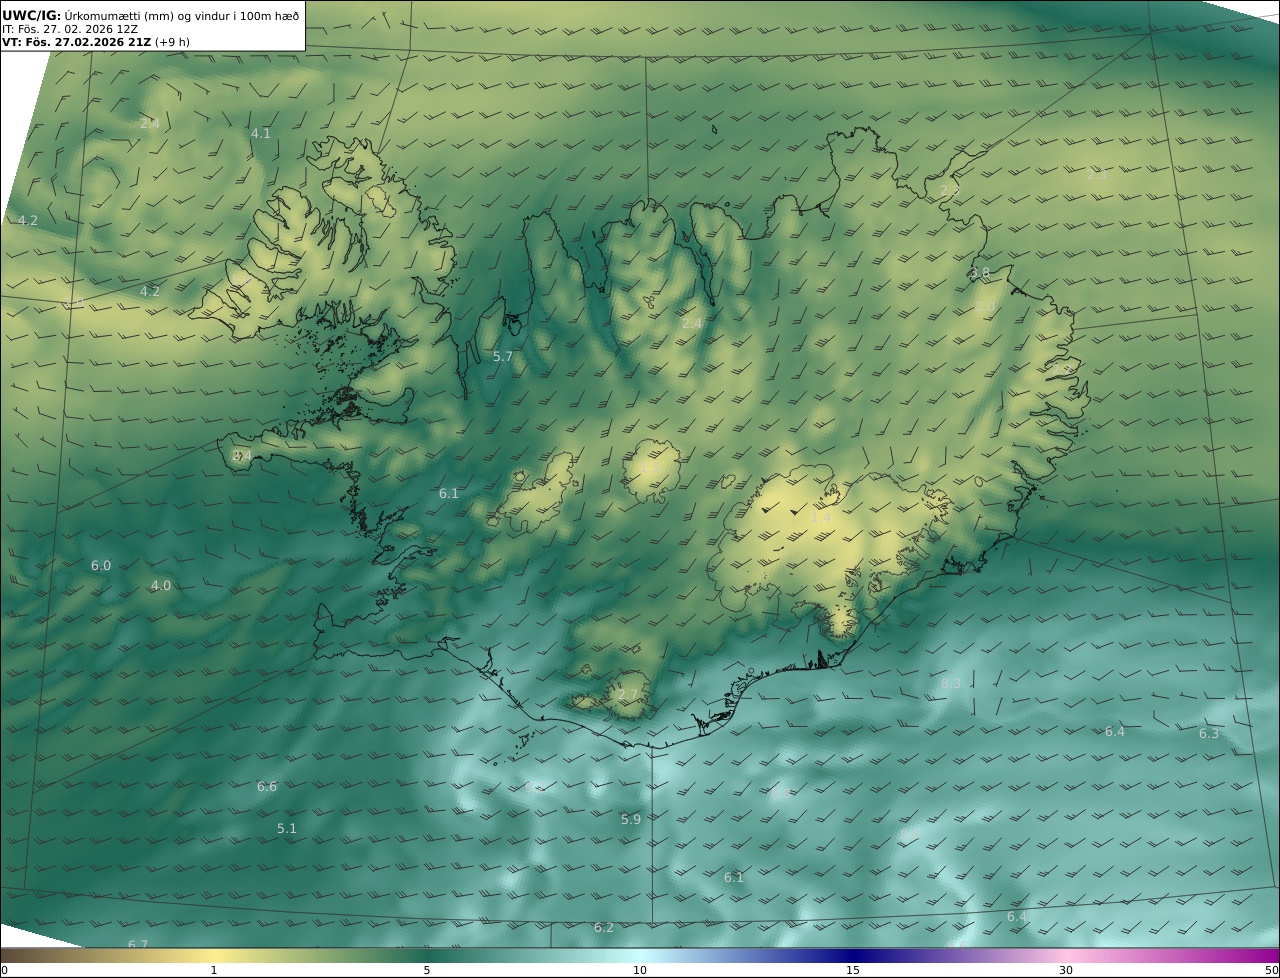Click the colour scale tick labelled 10
Screen dimensions: 1280x978
[640, 970]
